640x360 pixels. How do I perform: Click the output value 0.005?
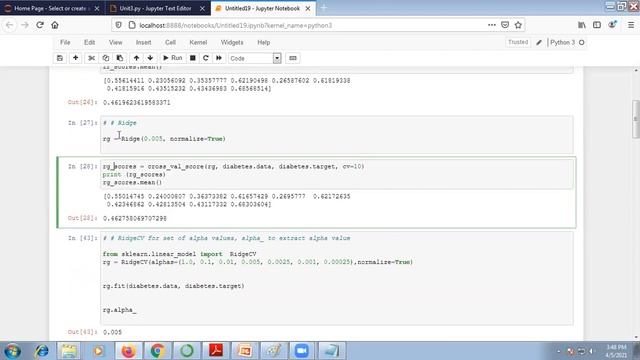[x=112, y=332]
